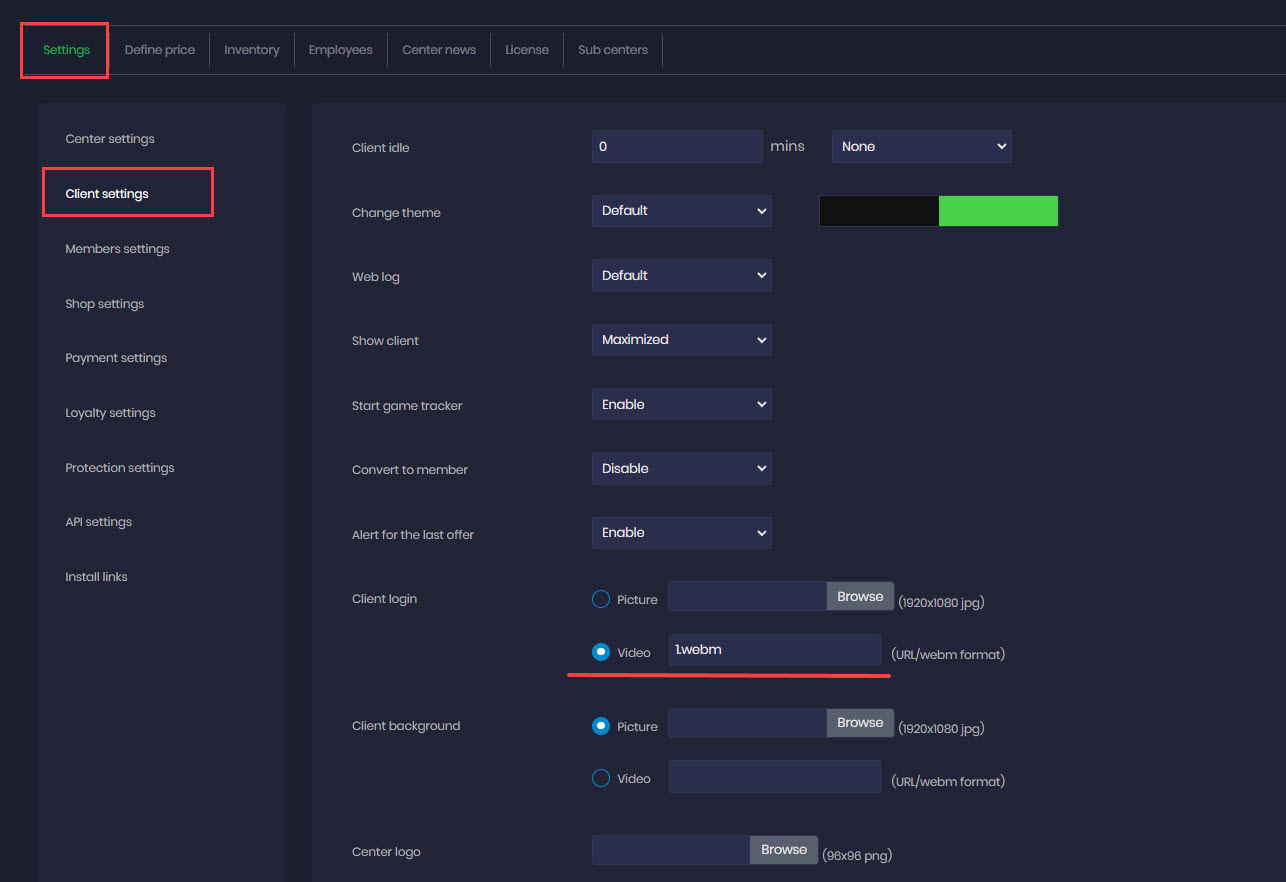1286x882 pixels.
Task: Click the green theme color swatch
Action: pyautogui.click(x=998, y=211)
